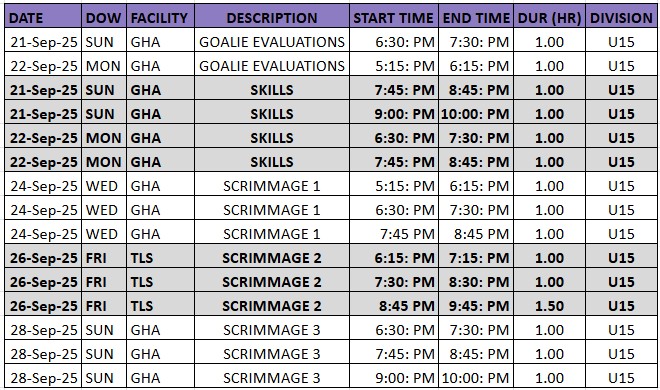Select the first 24-Sep-25 date cell
The width and height of the screenshot is (660, 390).
(43, 186)
